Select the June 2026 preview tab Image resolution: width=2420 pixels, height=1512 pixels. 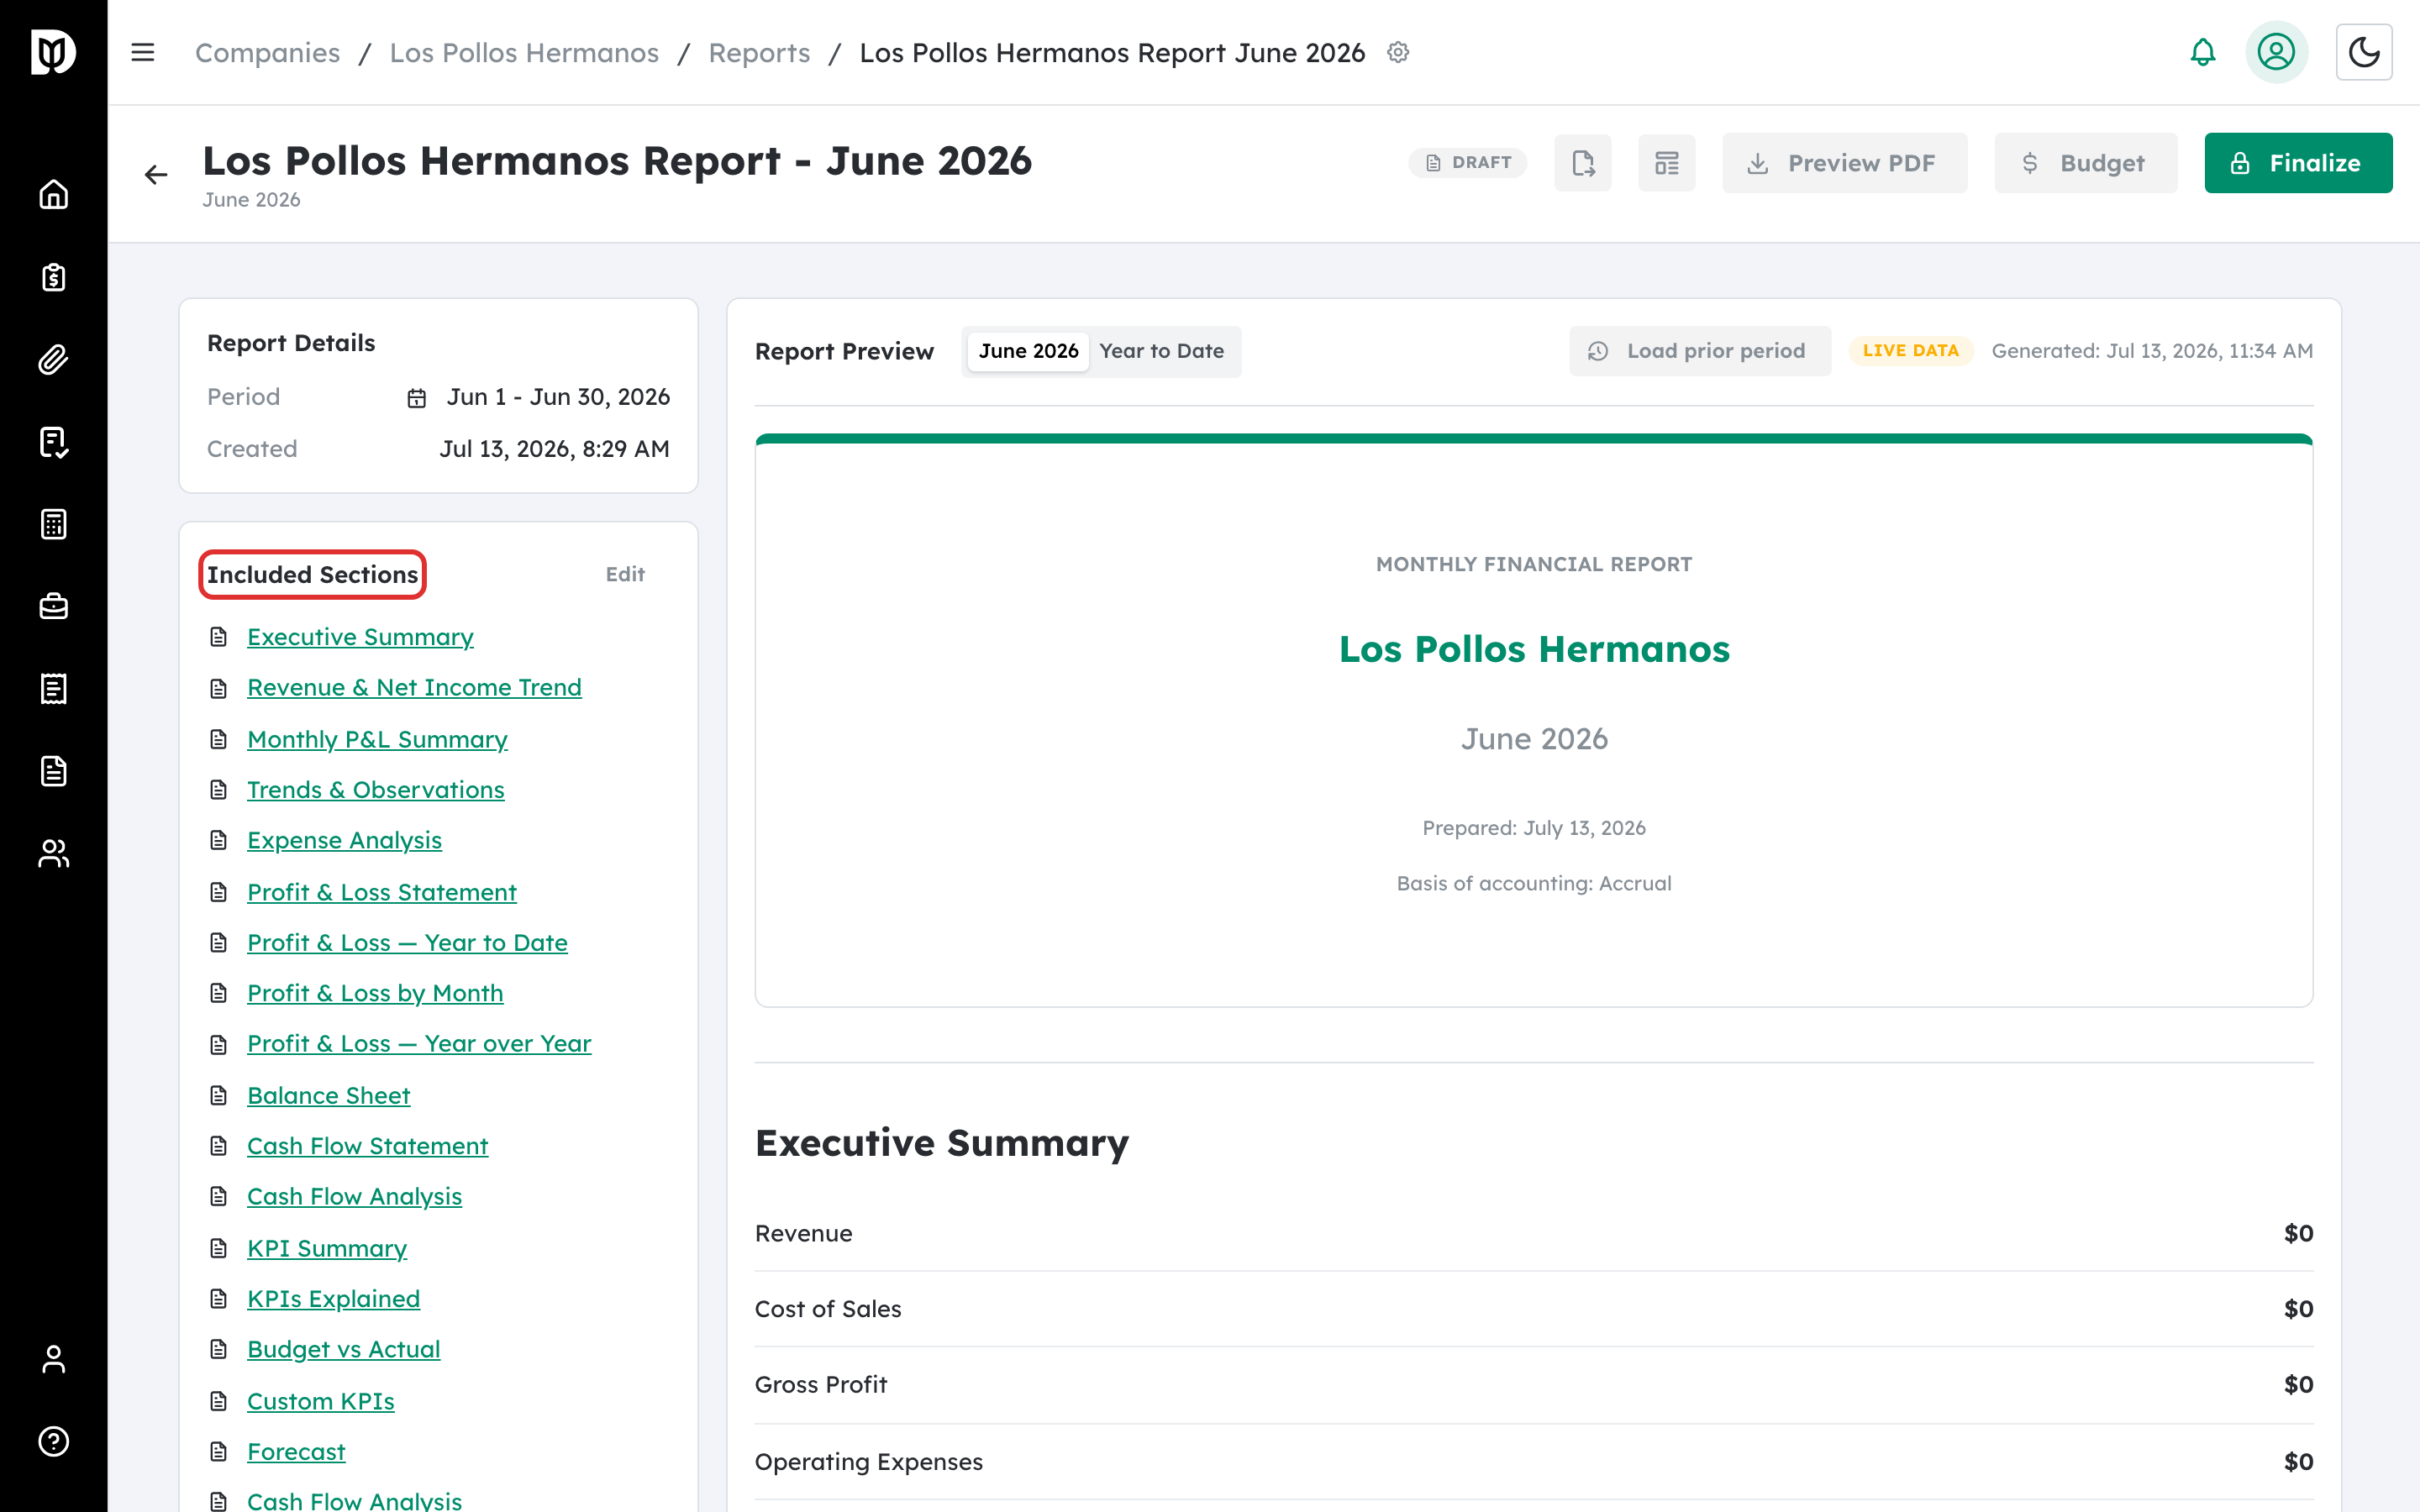pyautogui.click(x=1028, y=351)
